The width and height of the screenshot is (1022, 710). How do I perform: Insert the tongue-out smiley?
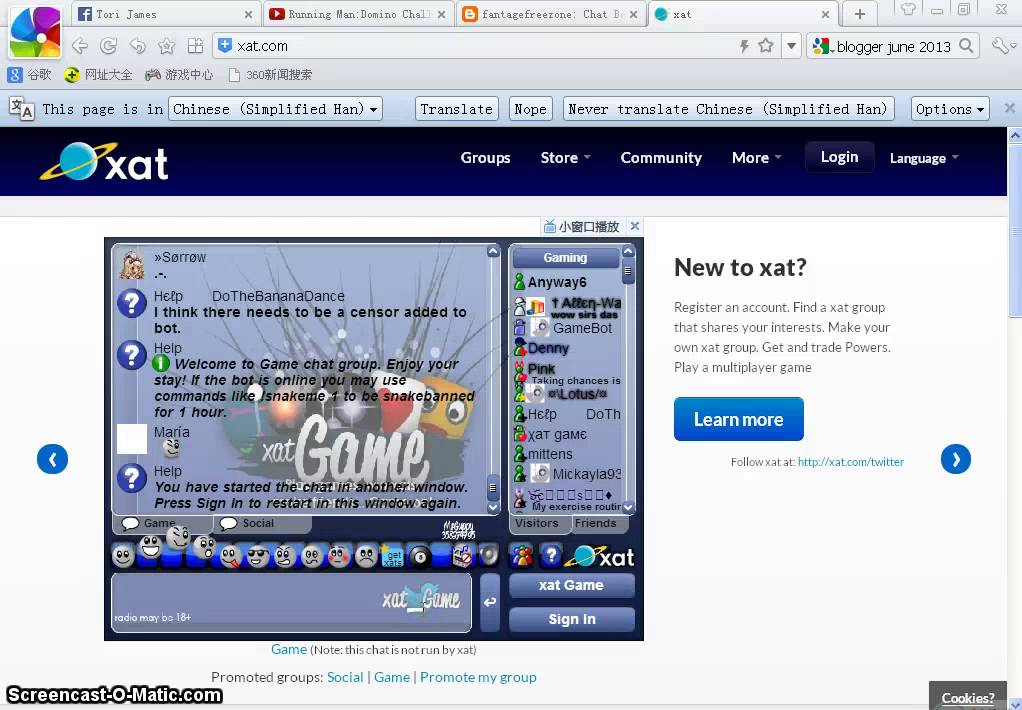(x=231, y=556)
